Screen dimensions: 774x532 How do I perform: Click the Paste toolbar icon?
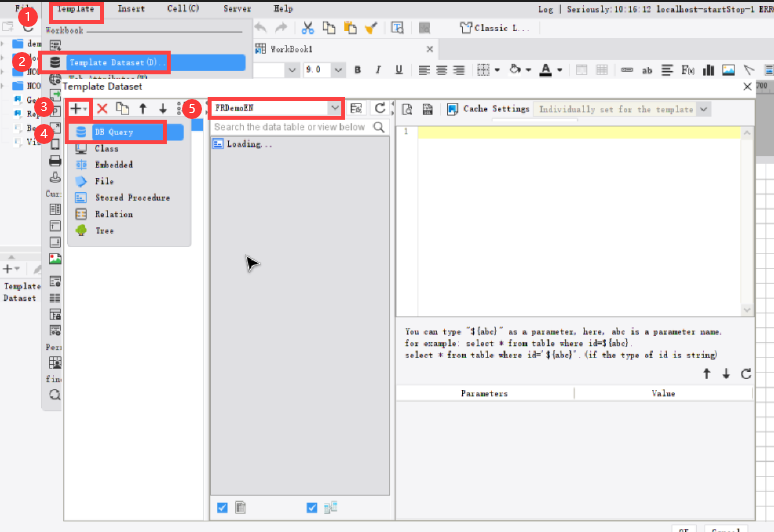pyautogui.click(x=350, y=28)
